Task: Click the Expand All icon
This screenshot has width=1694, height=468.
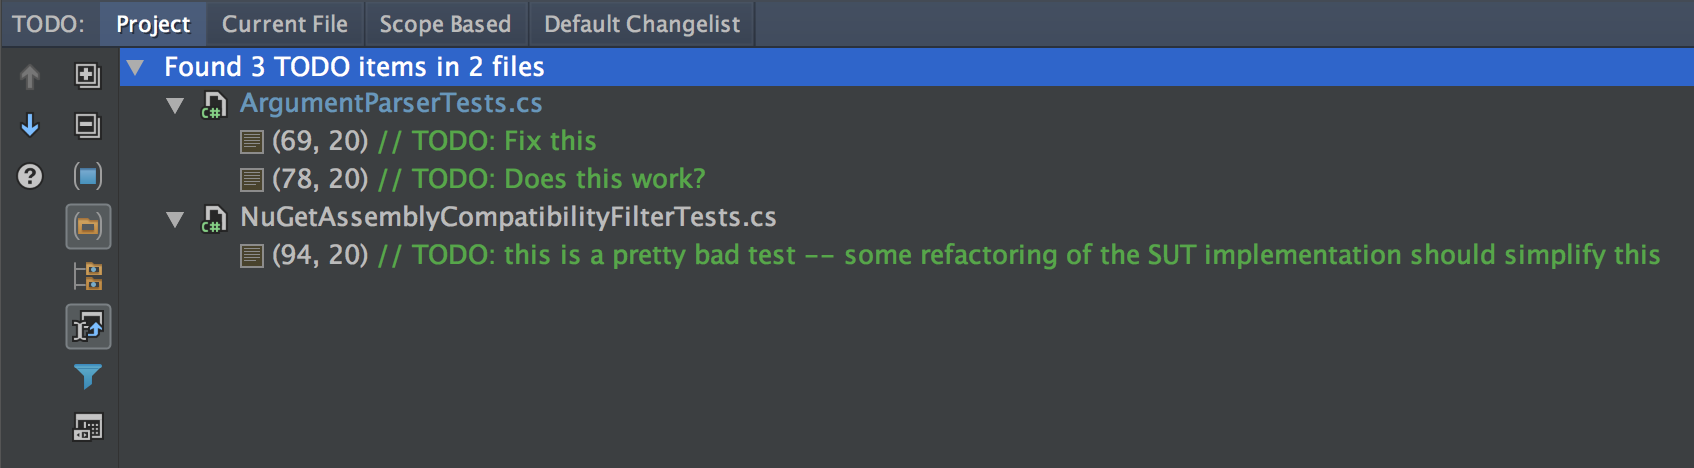Action: pos(88,76)
